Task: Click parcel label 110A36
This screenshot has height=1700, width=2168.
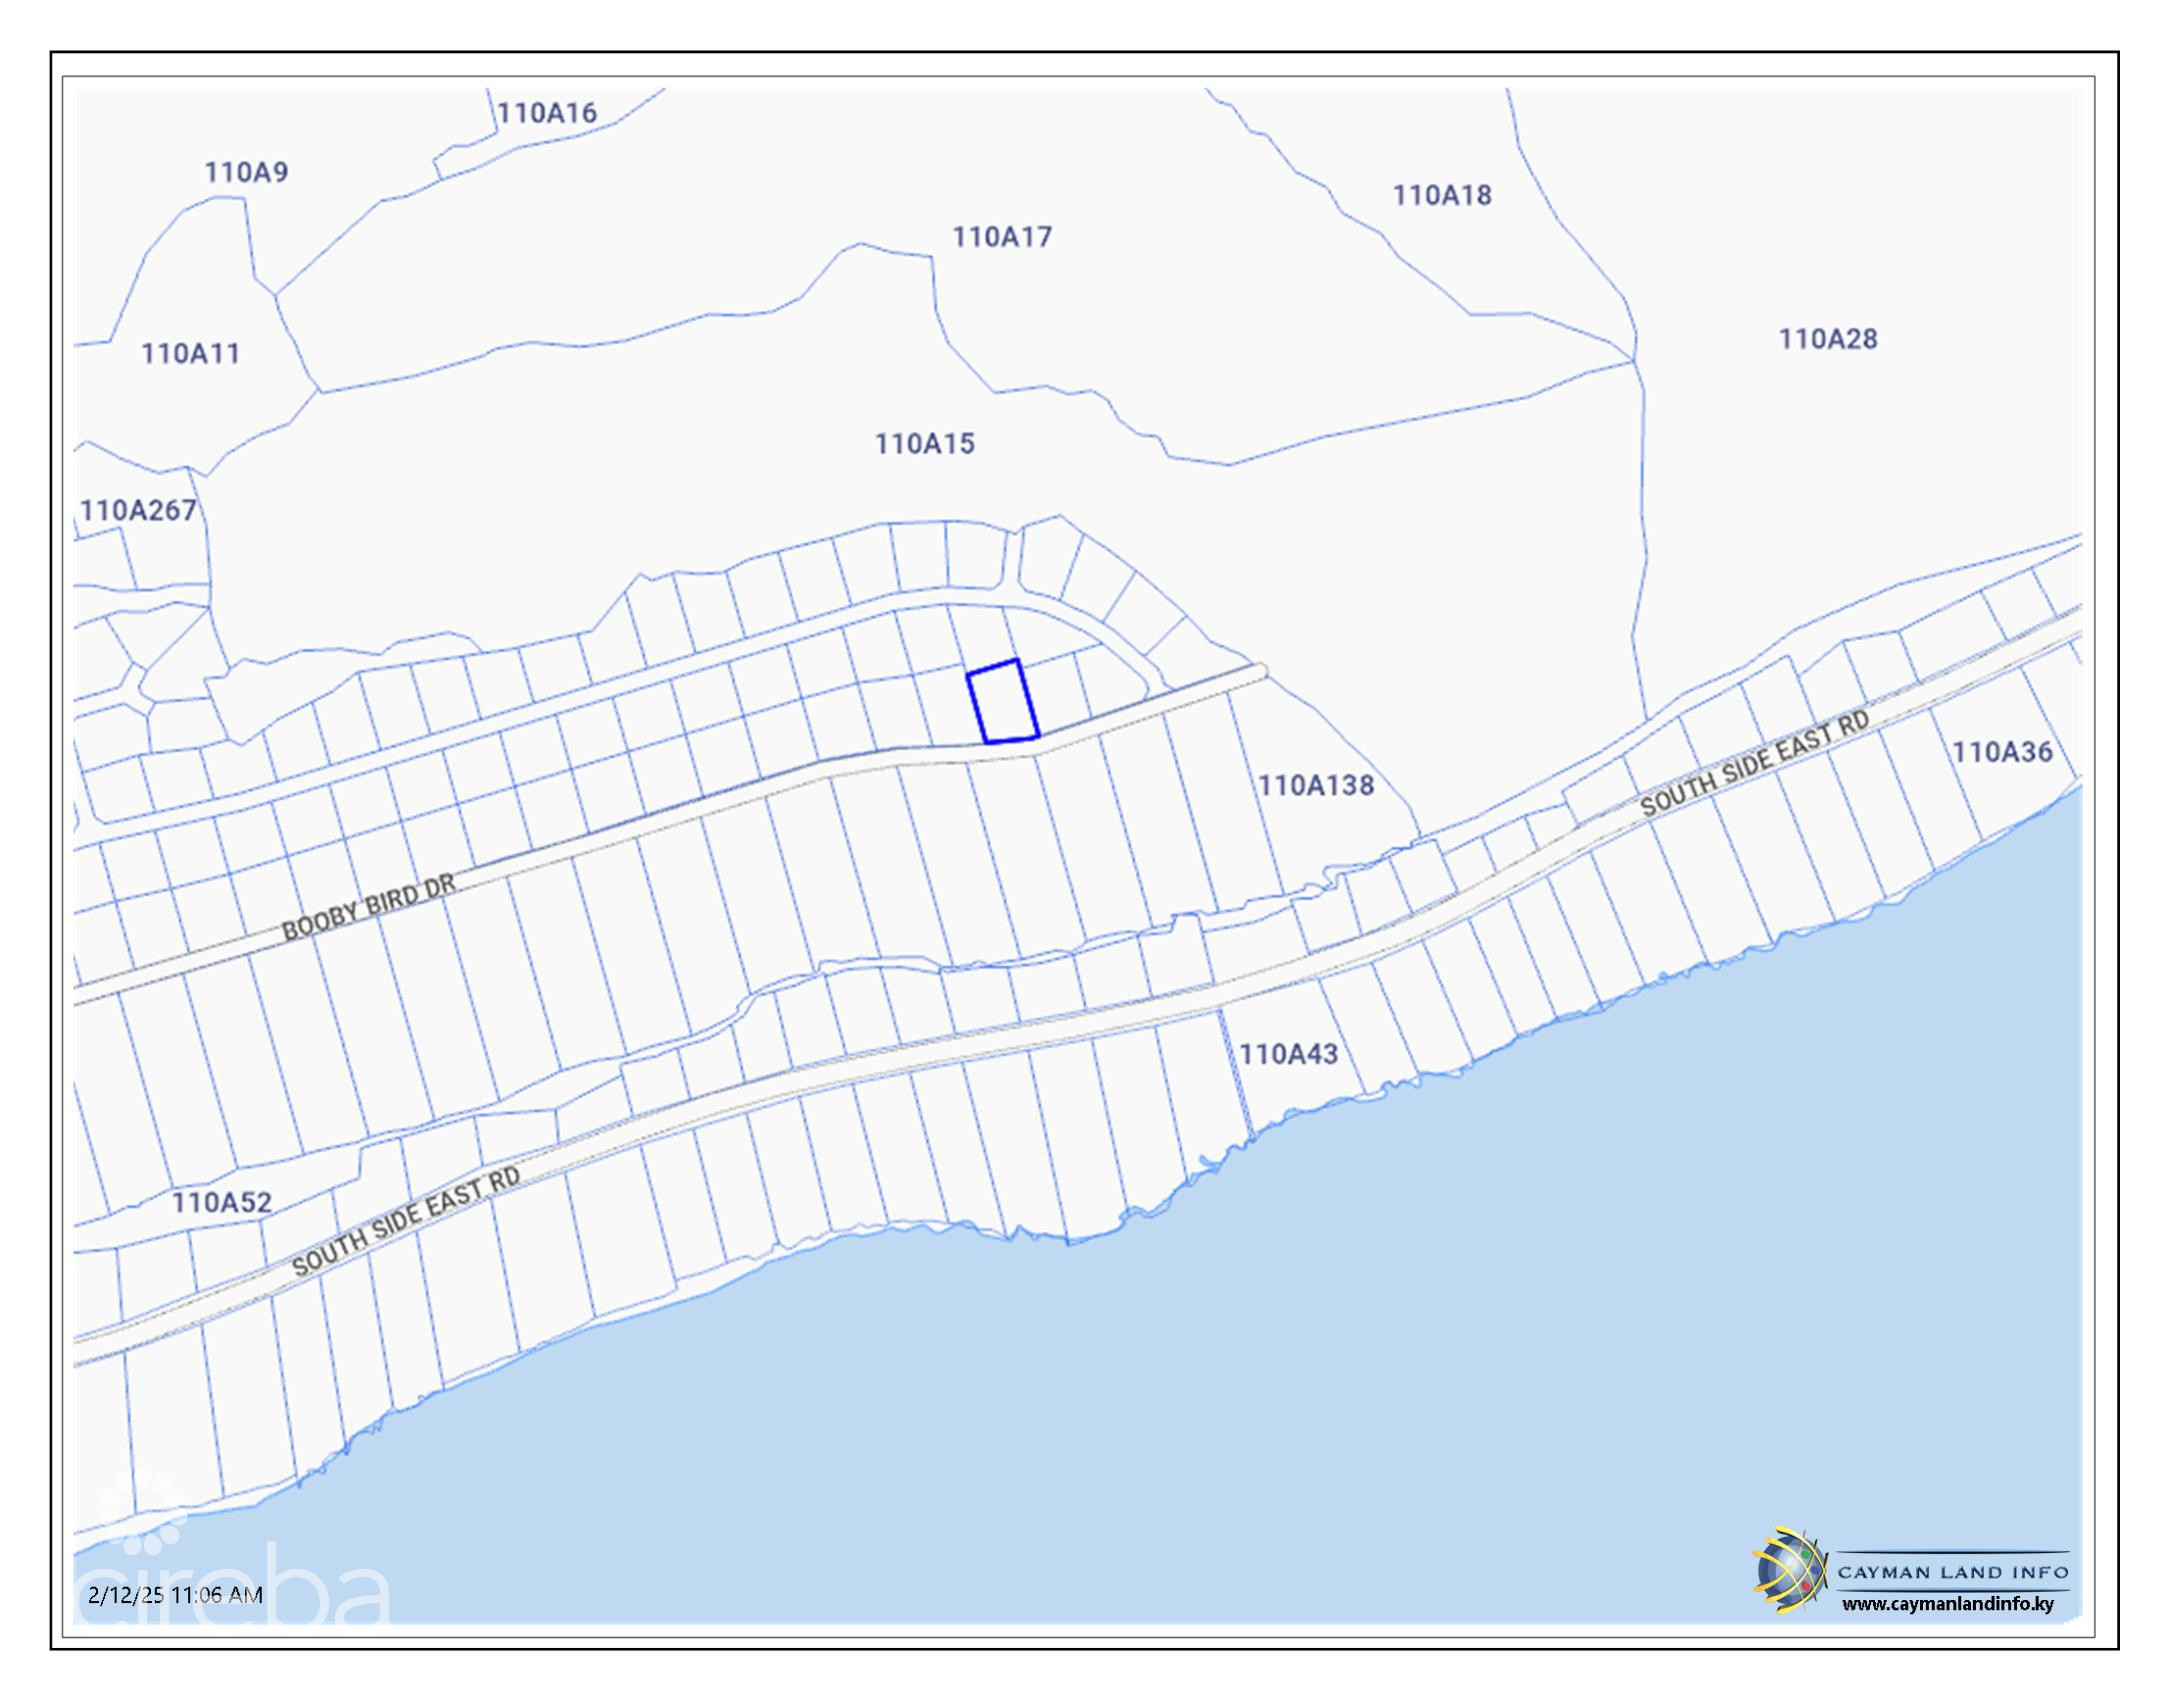Action: click(2002, 752)
